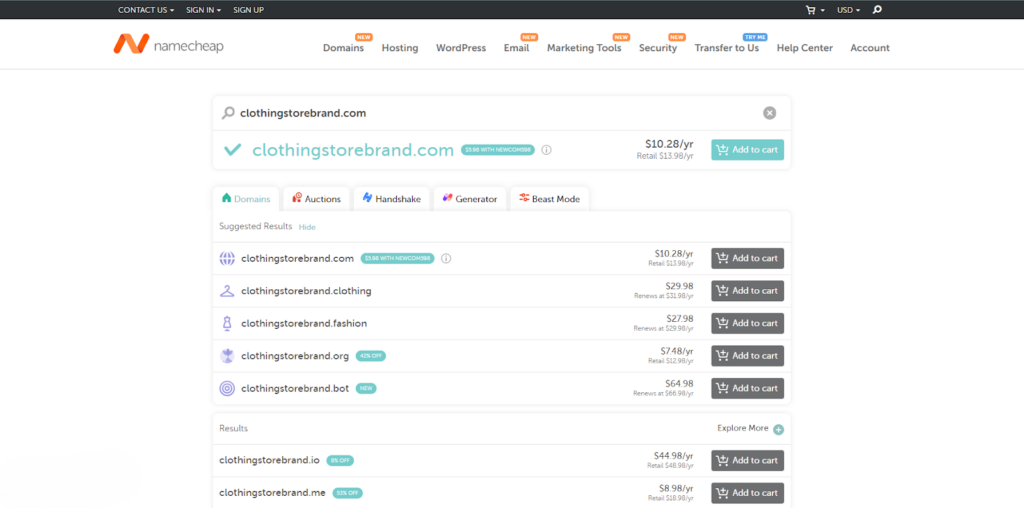Click the Explore More plus icon

(x=778, y=429)
